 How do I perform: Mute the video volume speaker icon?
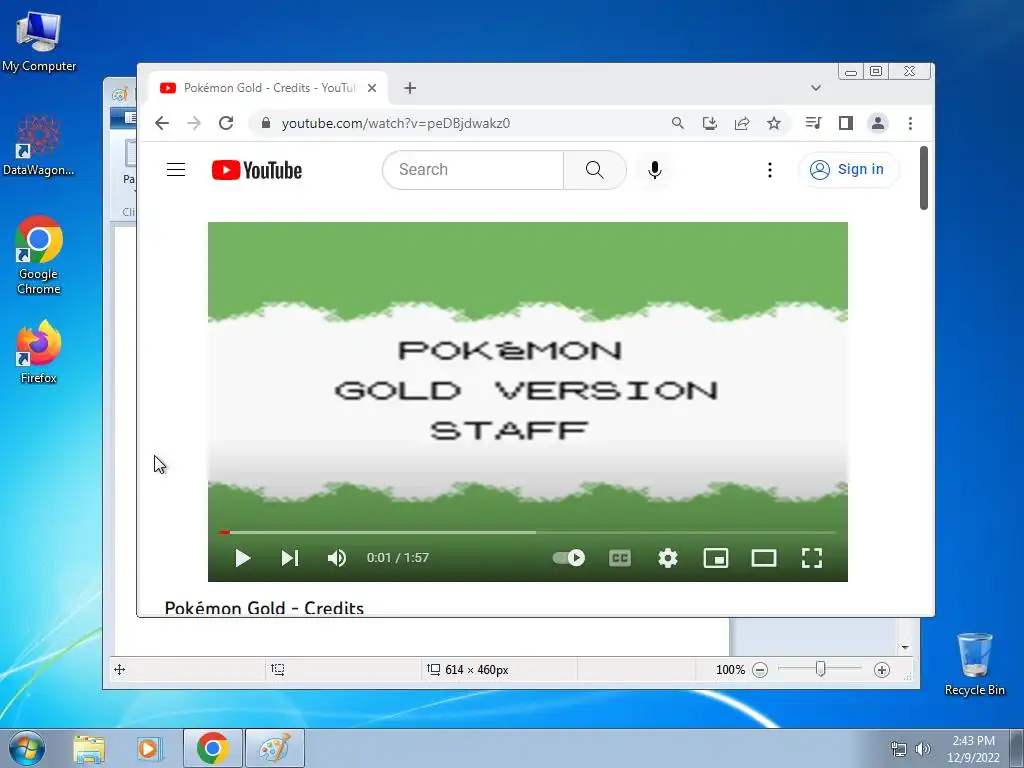pyautogui.click(x=337, y=558)
